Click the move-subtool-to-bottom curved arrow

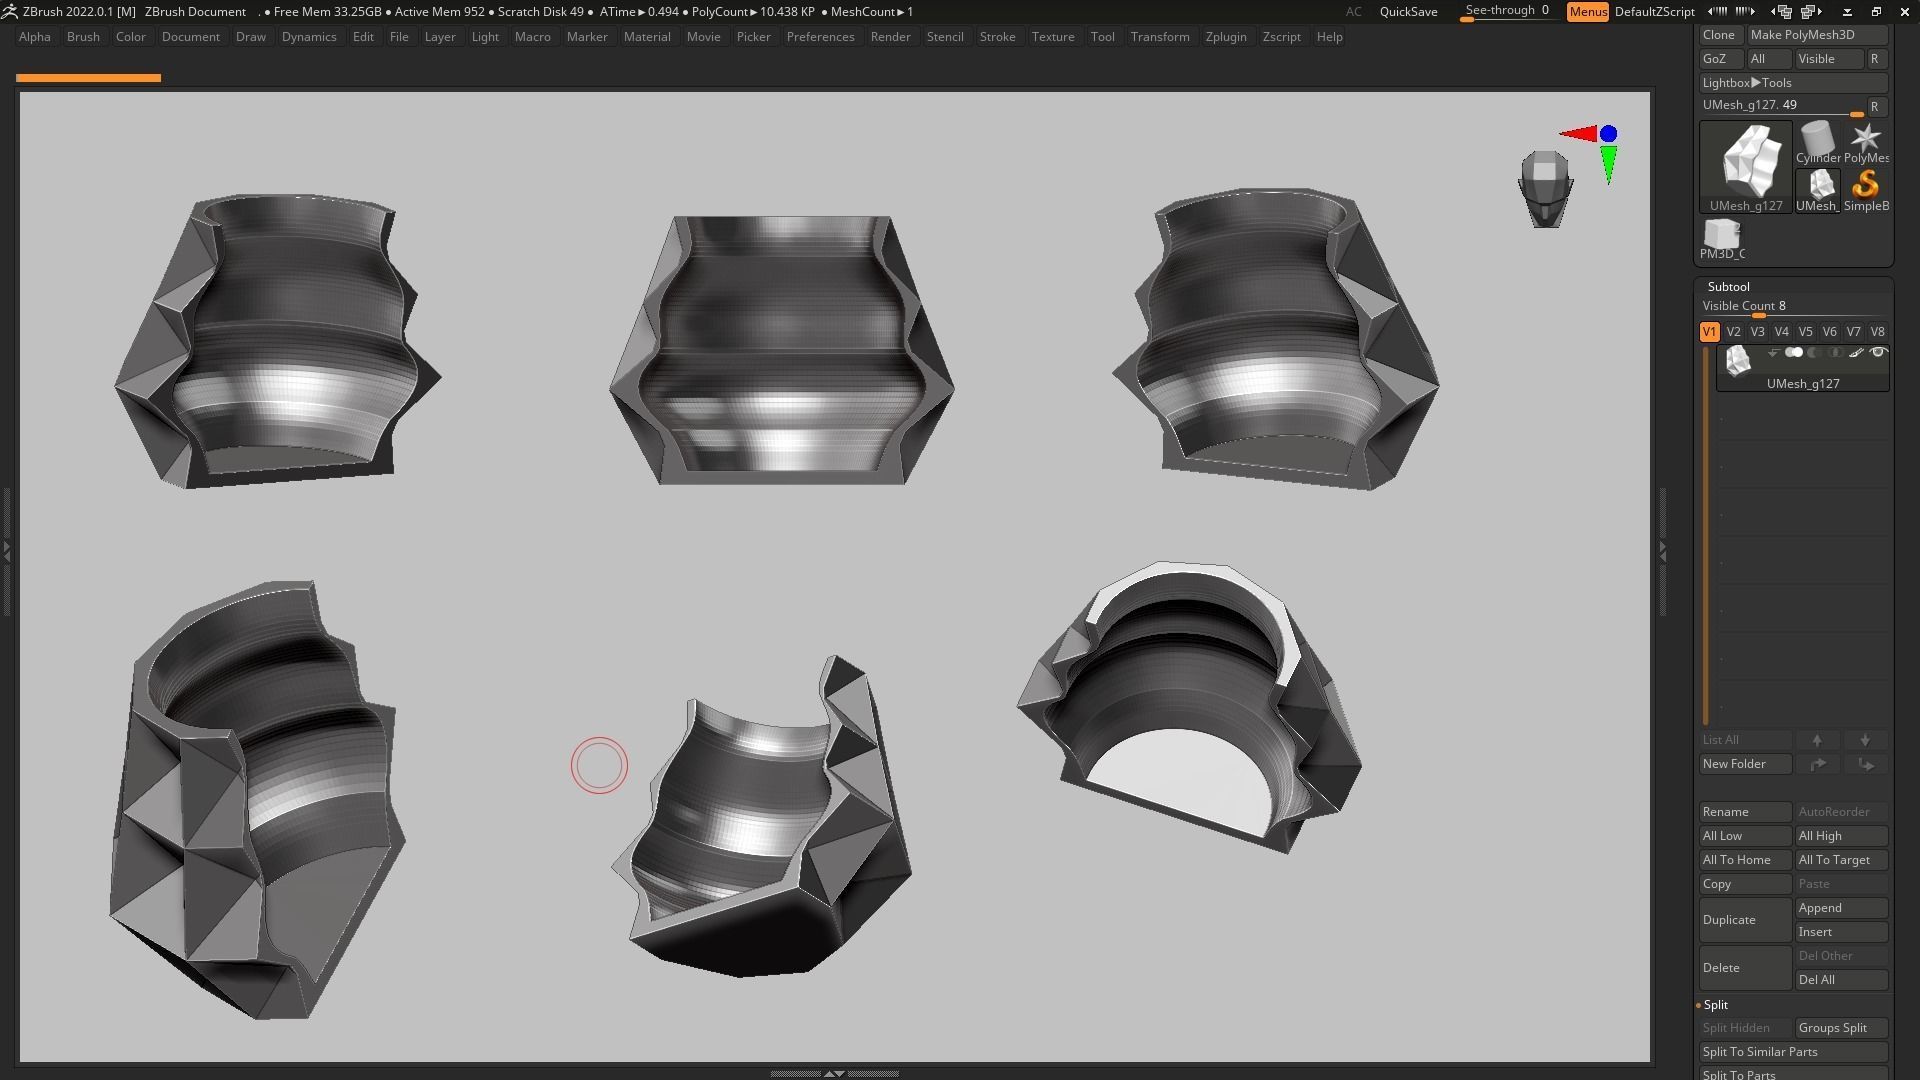point(1865,764)
